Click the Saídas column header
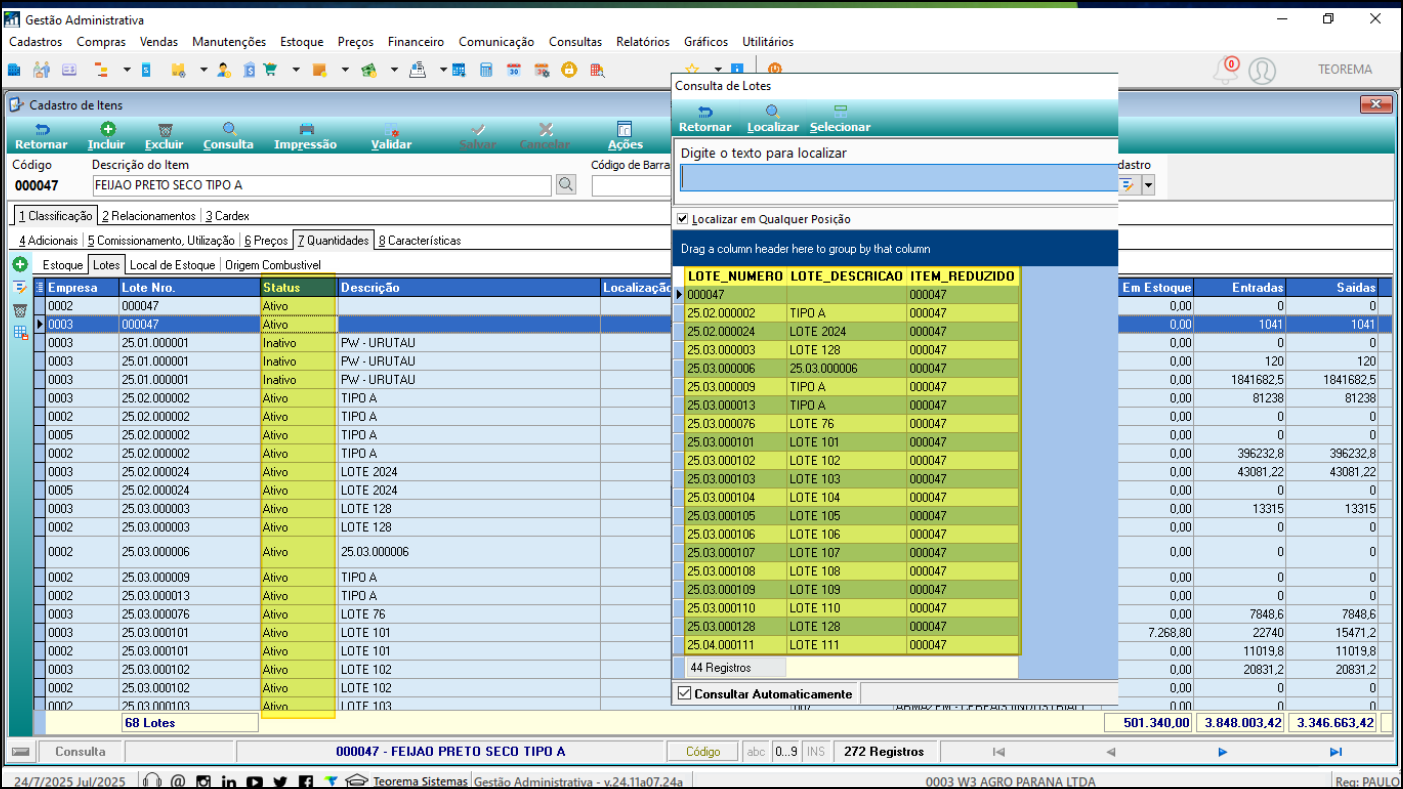This screenshot has height=789, width=1403. point(1333,287)
